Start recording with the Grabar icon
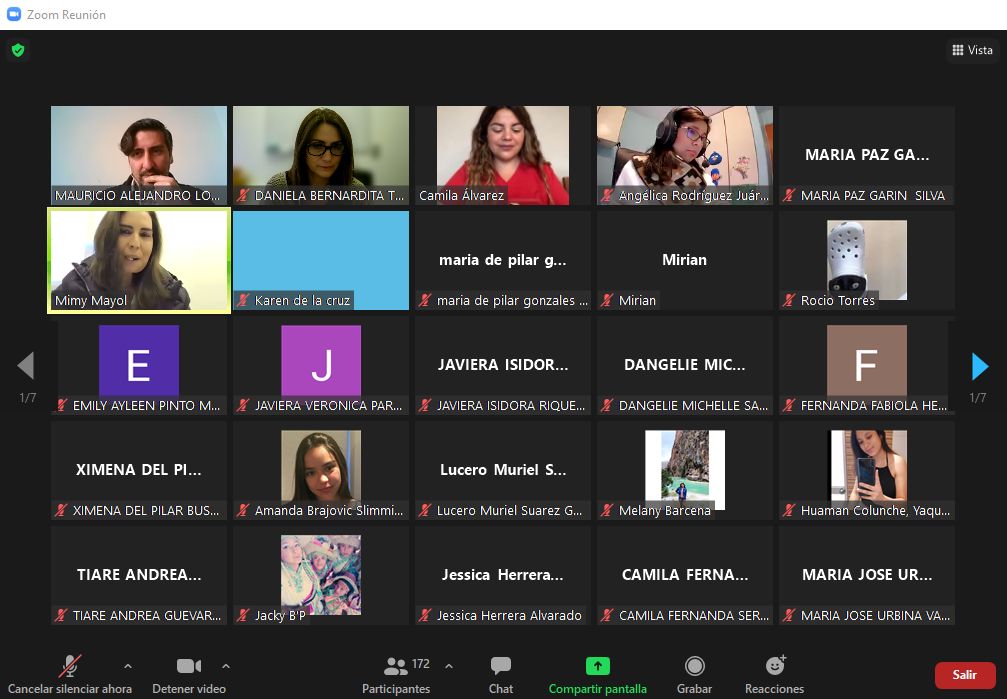1007x699 pixels. coord(694,667)
